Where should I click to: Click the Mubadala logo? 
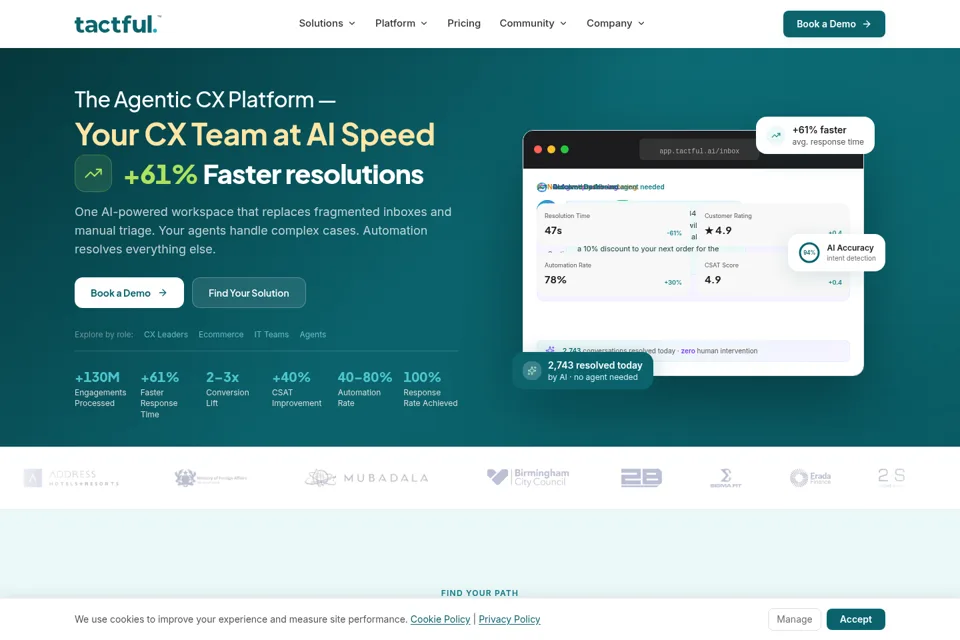[366, 478]
